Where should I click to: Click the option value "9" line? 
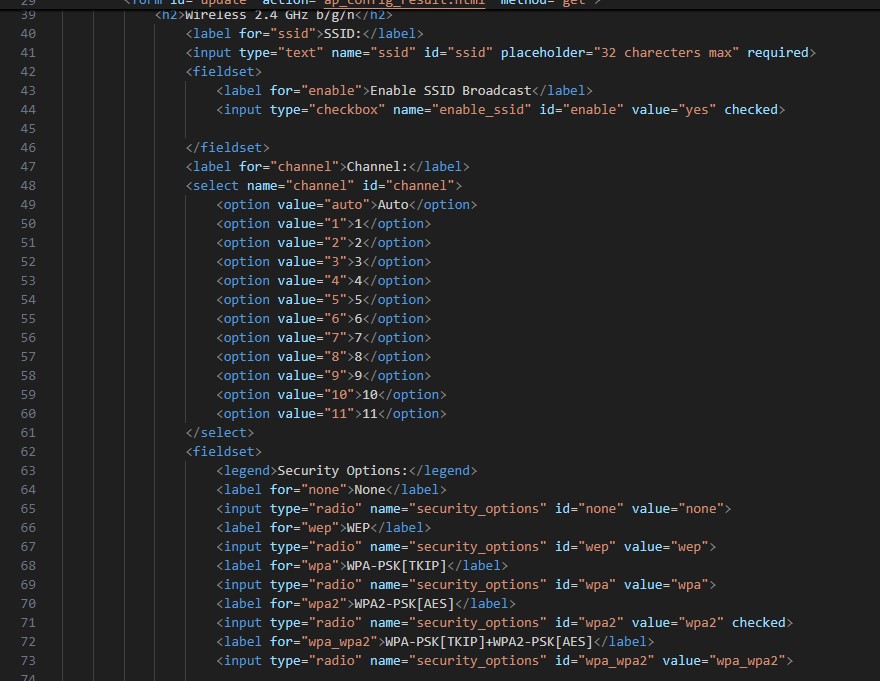point(323,376)
